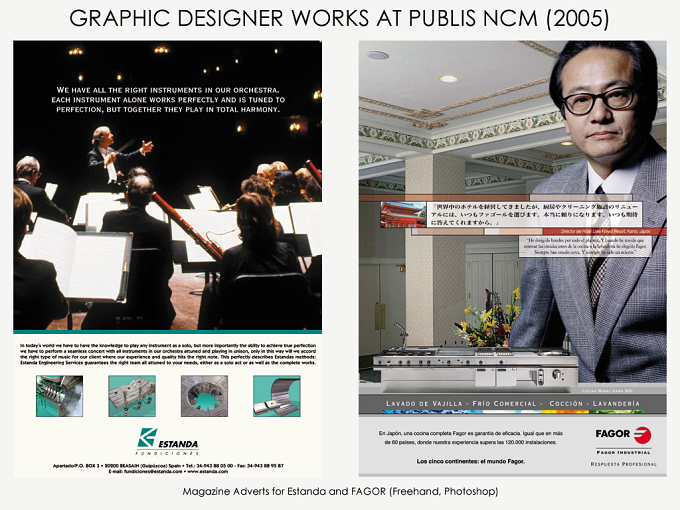Click the red Fagor logo emblem

[x=642, y=435]
